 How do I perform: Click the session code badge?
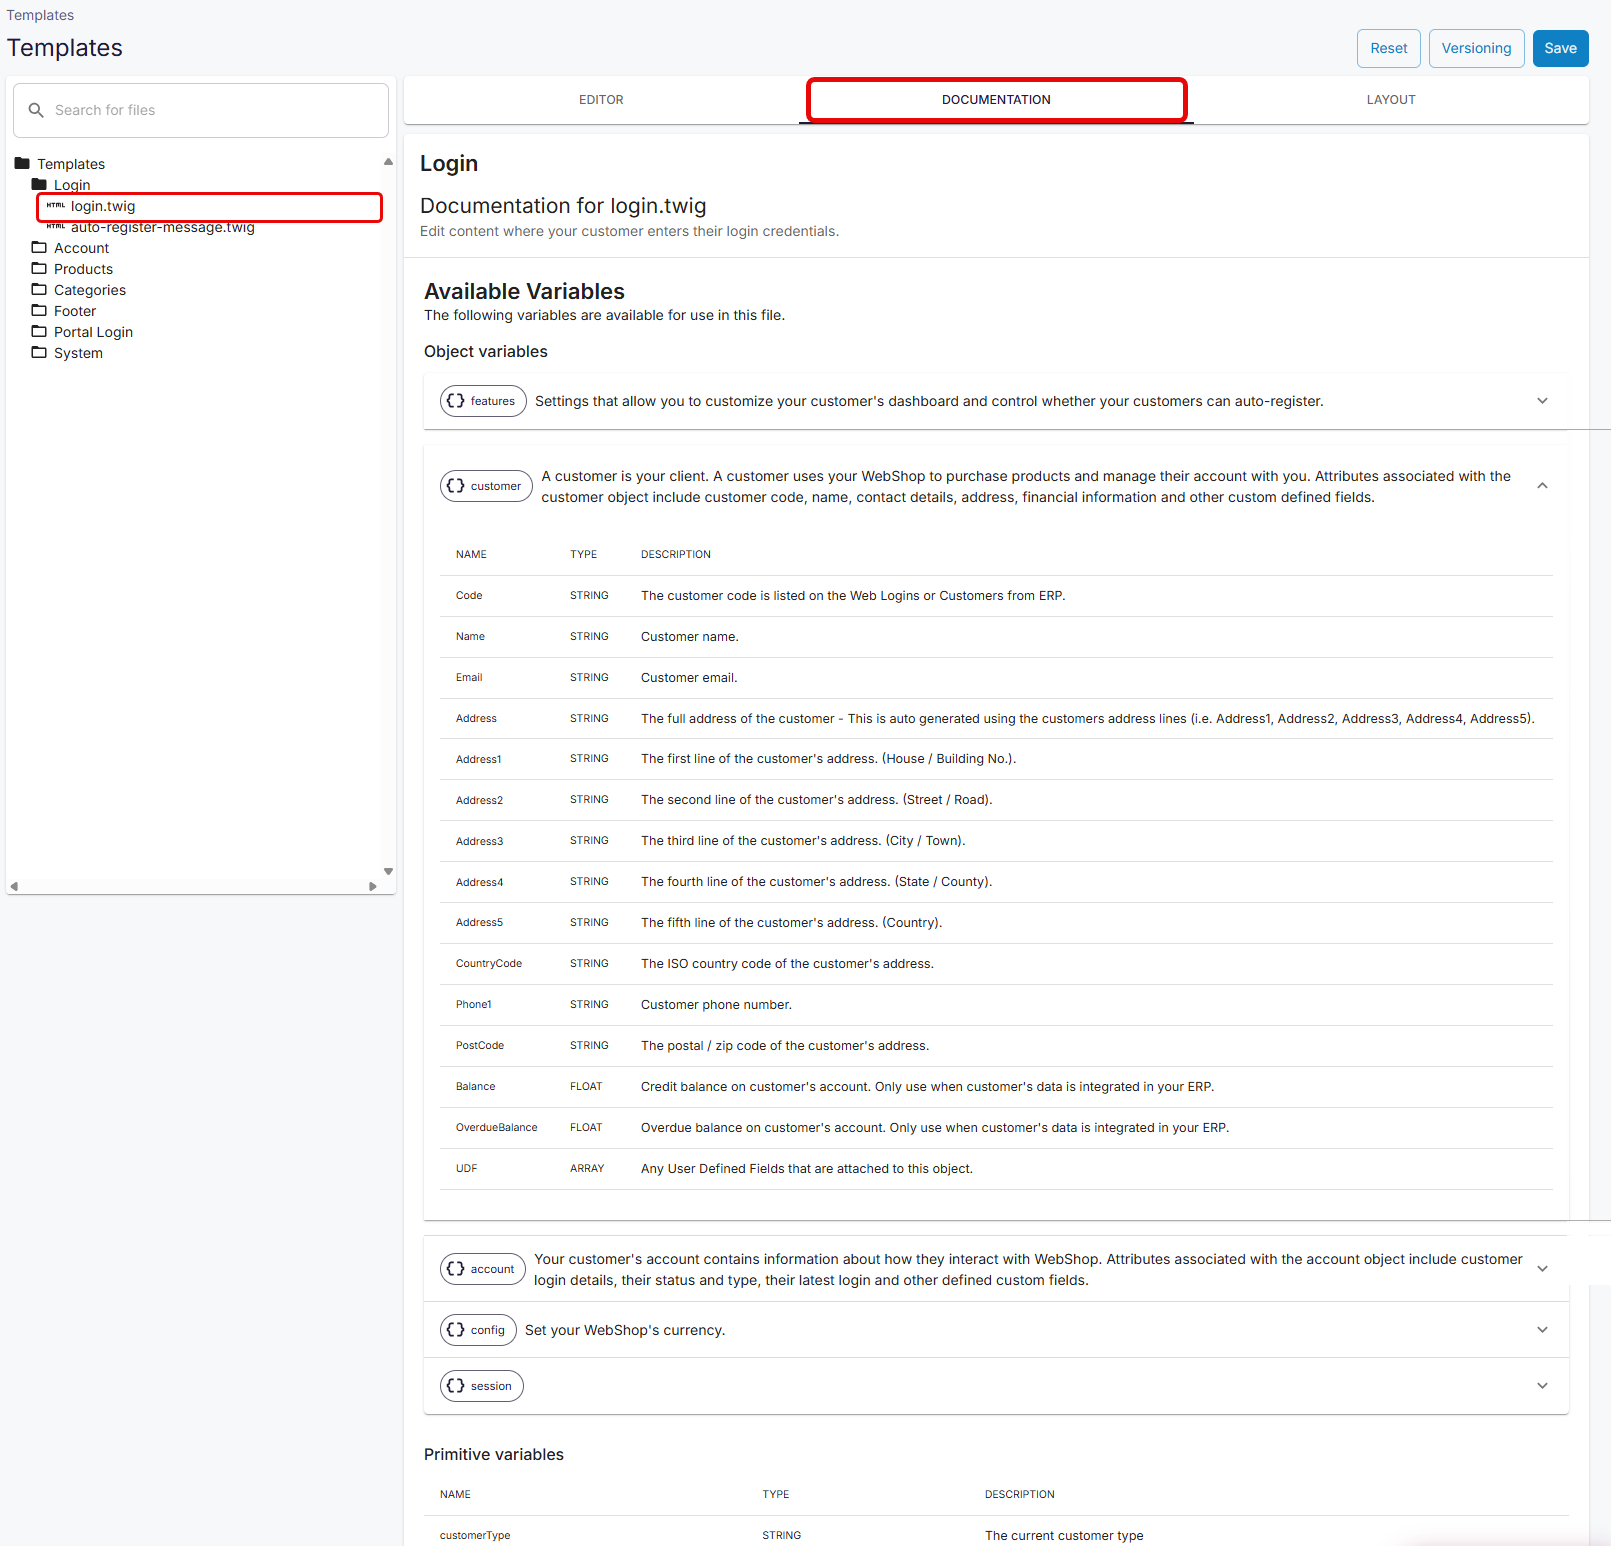point(481,1386)
